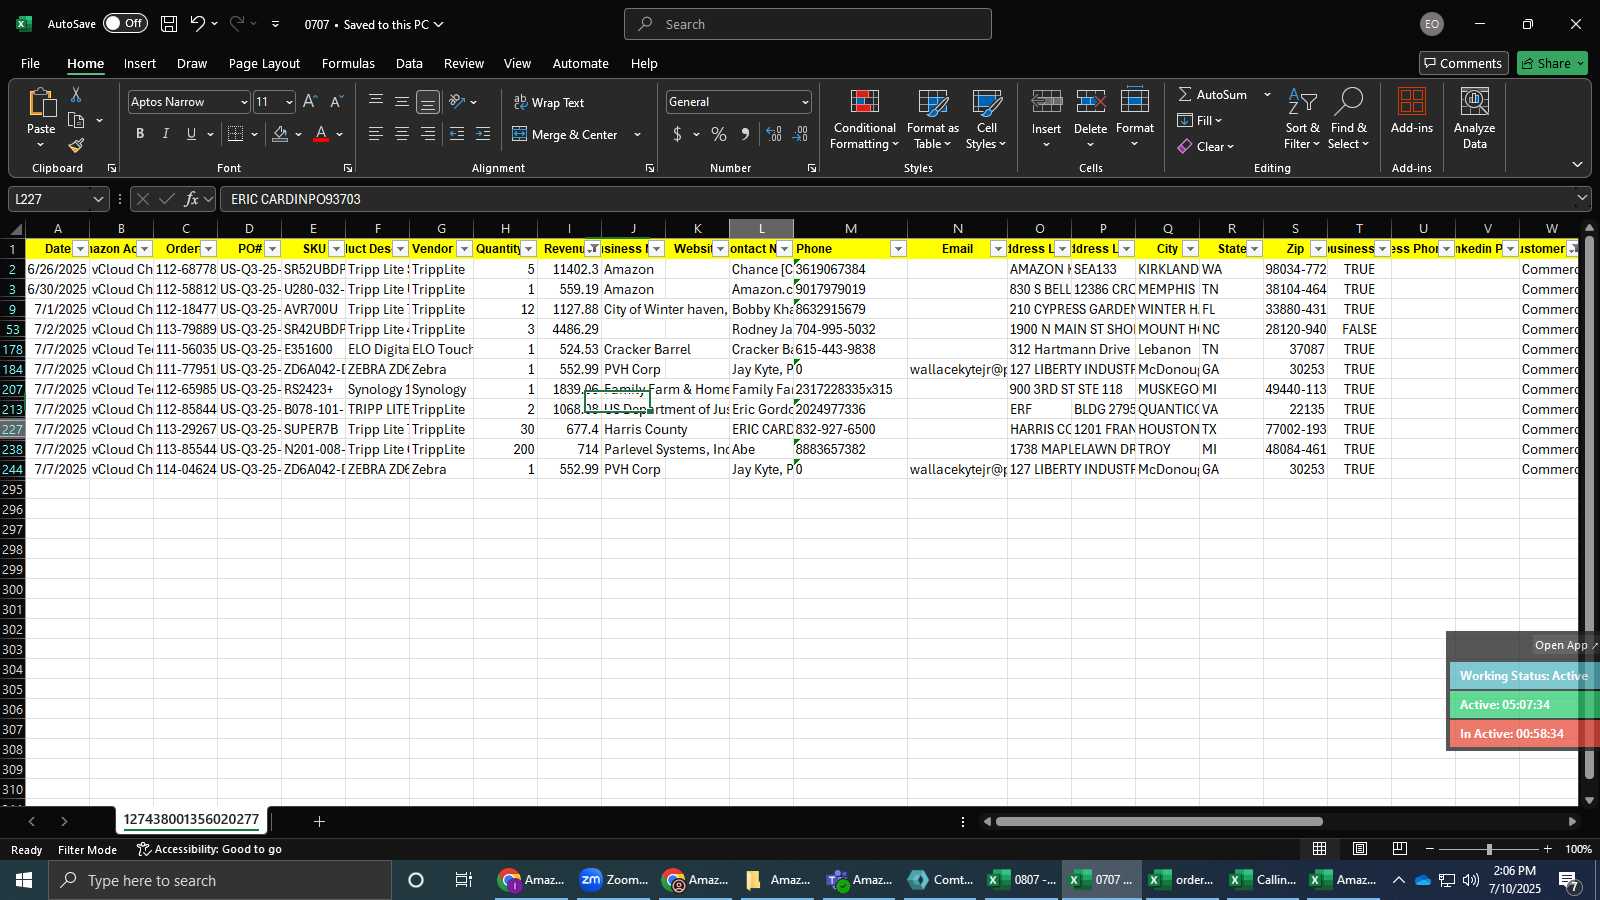Toggle Wrap Text
The height and width of the screenshot is (900, 1600).
click(549, 102)
